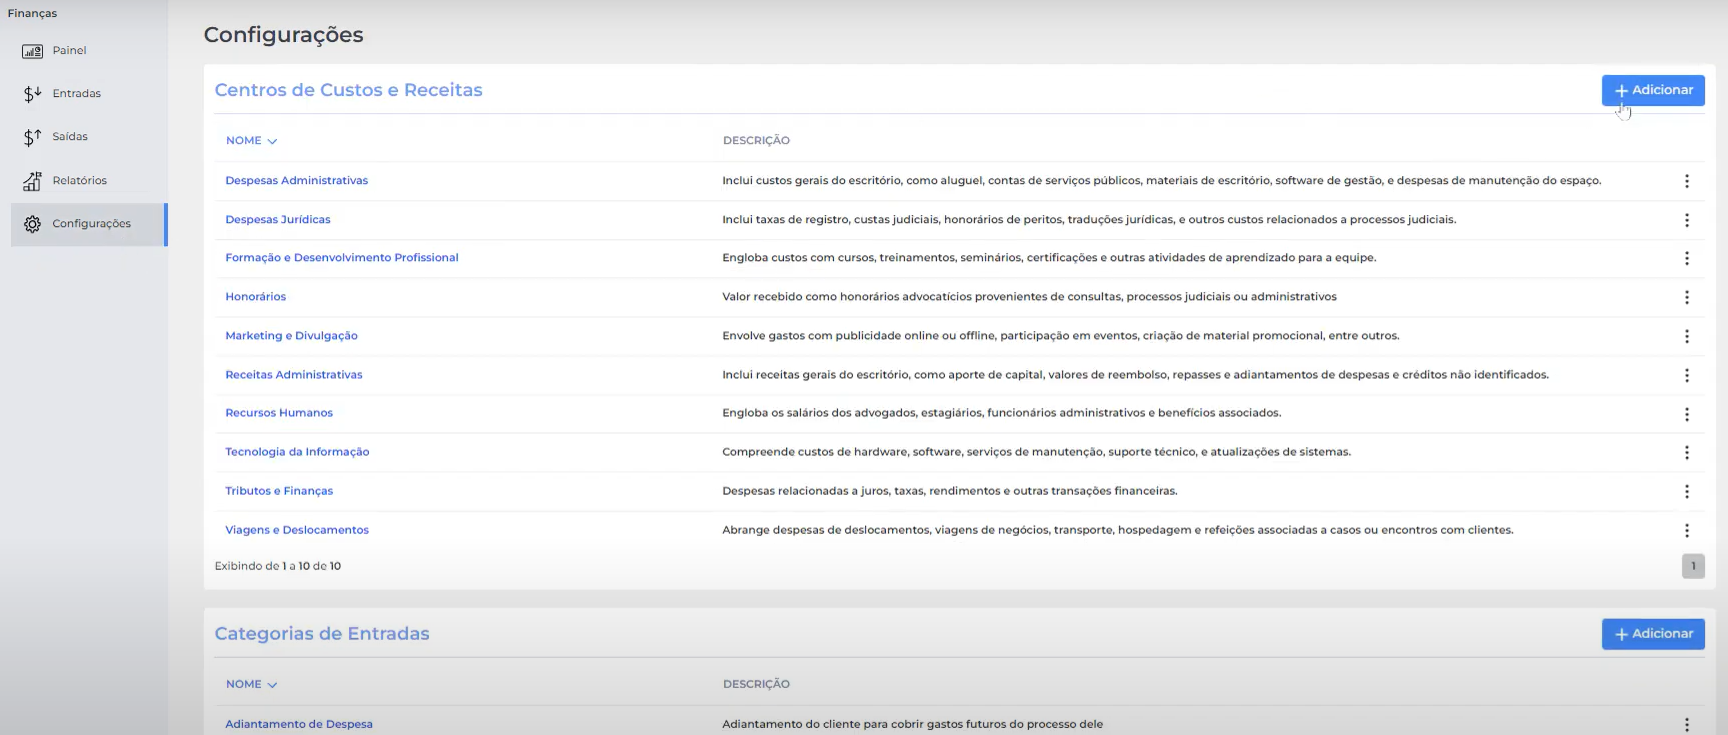Click description starting 'Inclui custos gerais do escritório'
Viewport: 1728px width, 735px height.
coord(1161,181)
